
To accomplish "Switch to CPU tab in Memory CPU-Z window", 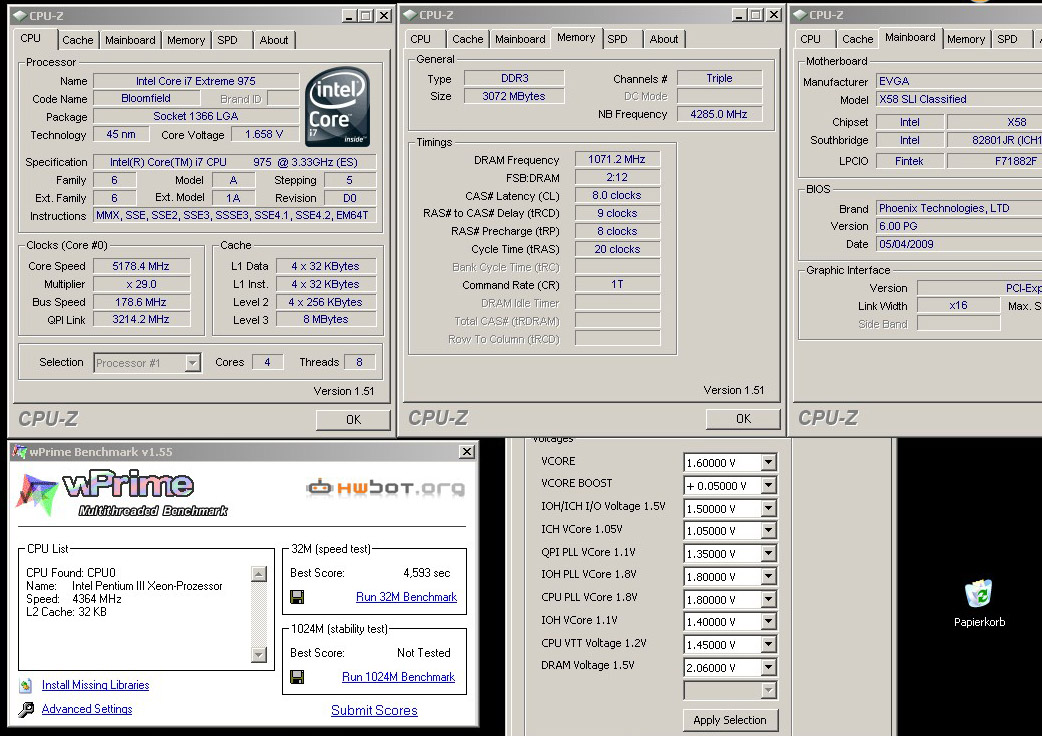I will pos(421,39).
